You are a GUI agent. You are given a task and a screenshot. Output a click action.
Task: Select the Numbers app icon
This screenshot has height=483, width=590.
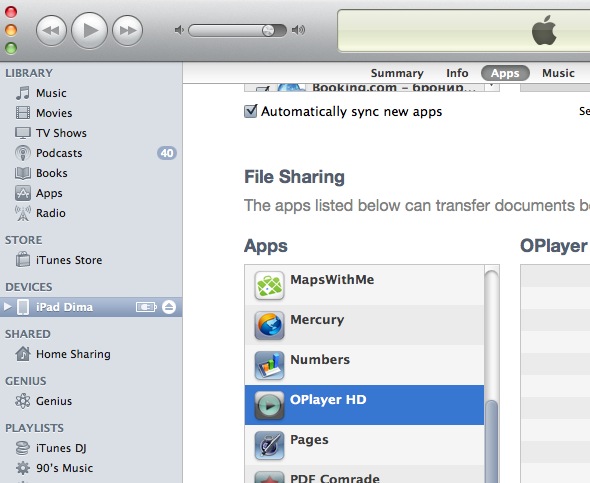click(269, 365)
